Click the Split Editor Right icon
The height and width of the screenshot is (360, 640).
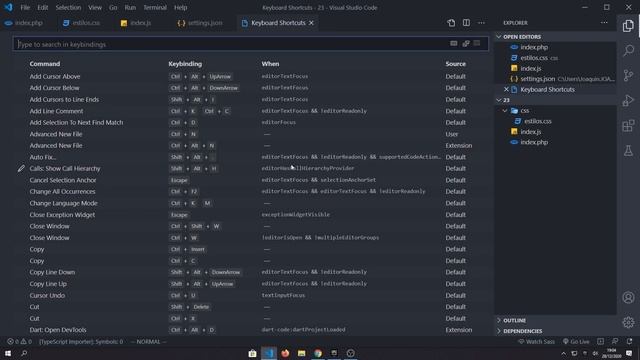[466, 23]
